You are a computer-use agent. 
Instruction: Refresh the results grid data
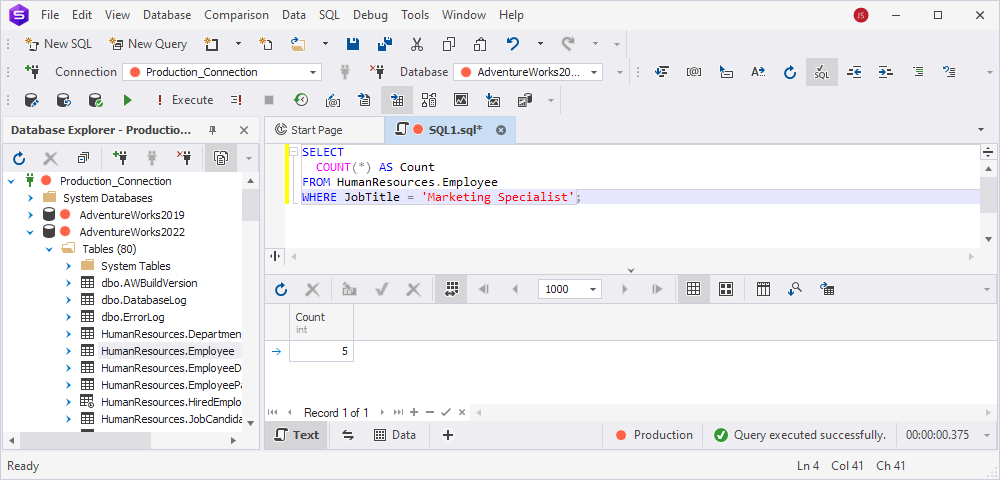coord(281,289)
